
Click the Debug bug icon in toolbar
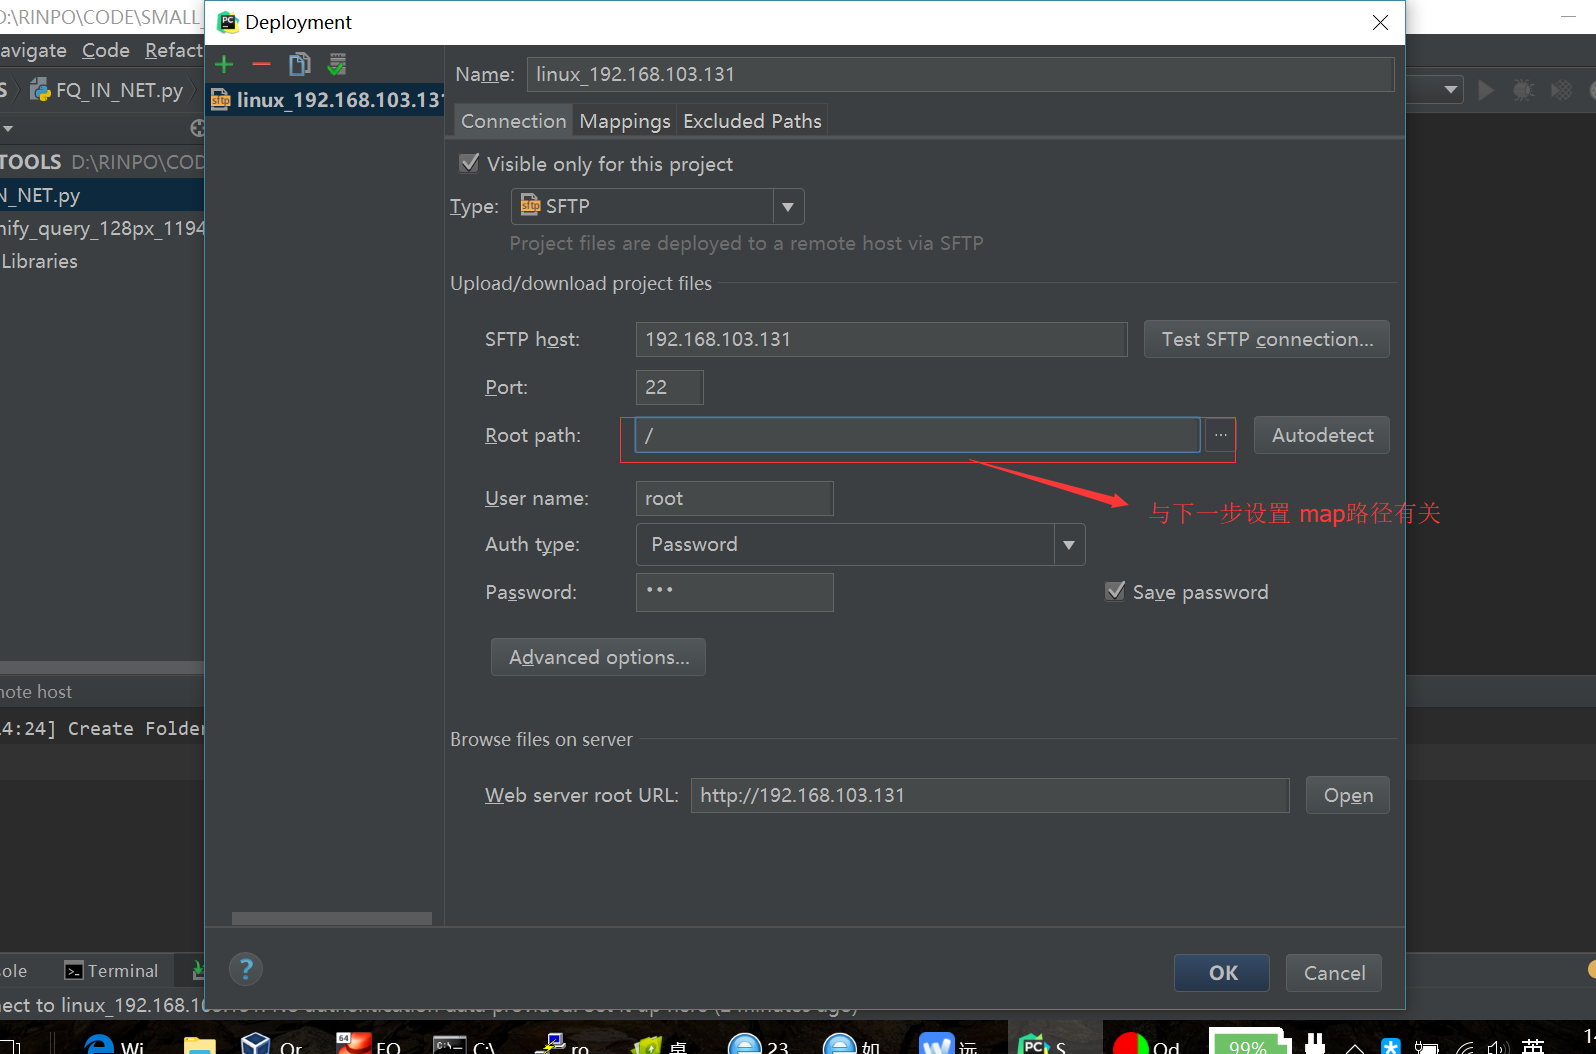(1523, 90)
